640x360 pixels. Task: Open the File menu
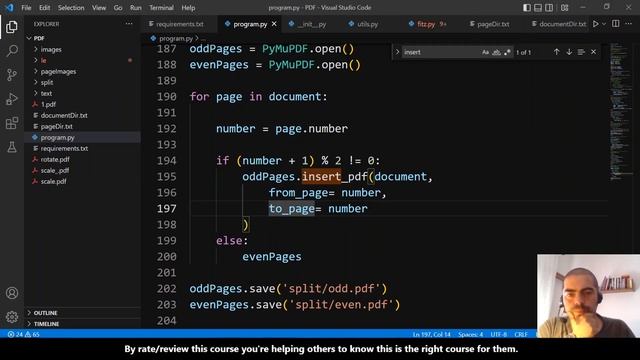[x=26, y=8]
